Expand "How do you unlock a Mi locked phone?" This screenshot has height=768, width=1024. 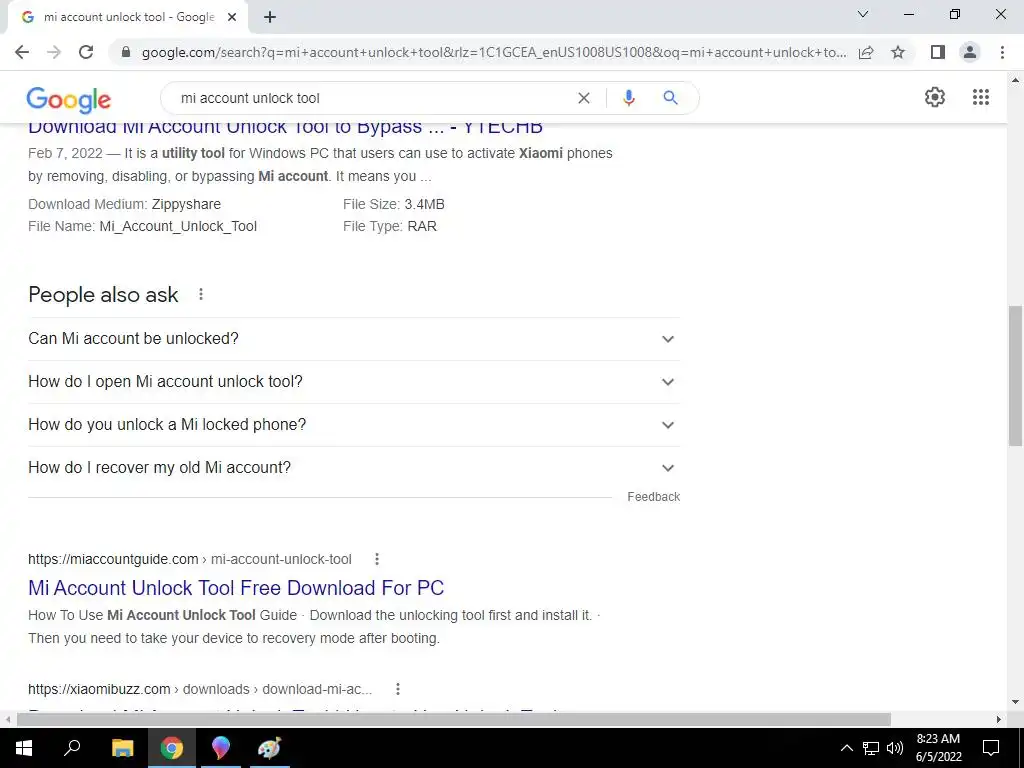pos(354,425)
